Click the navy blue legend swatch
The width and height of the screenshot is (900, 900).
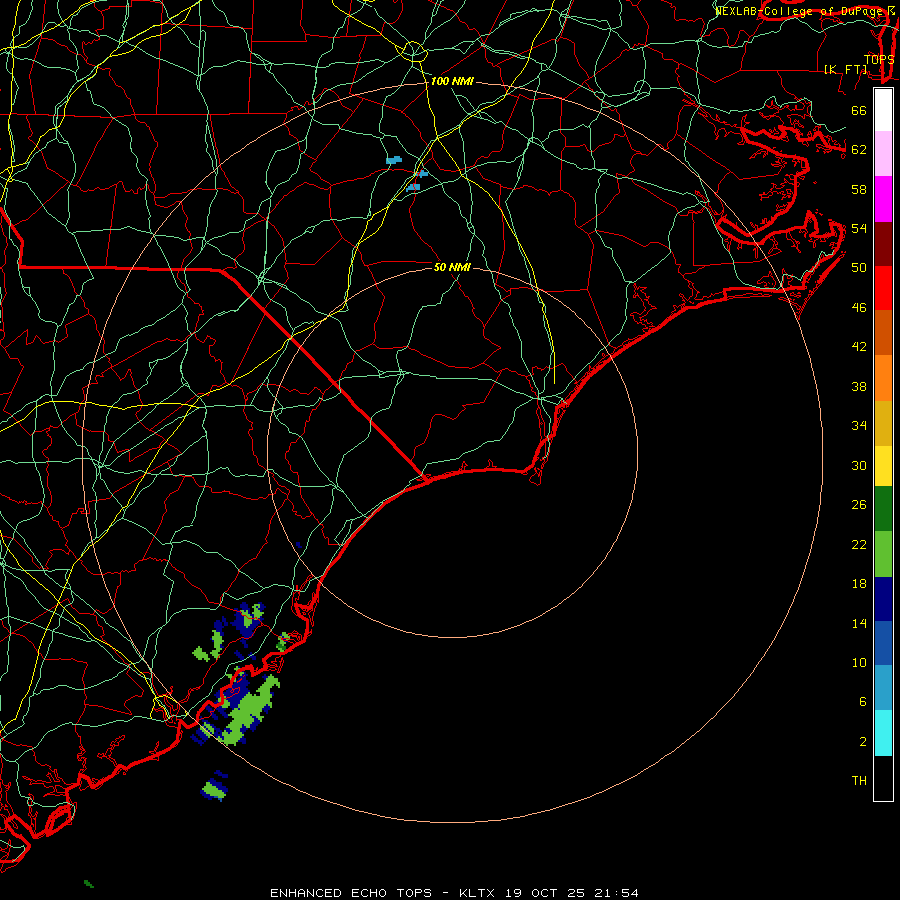(x=883, y=599)
